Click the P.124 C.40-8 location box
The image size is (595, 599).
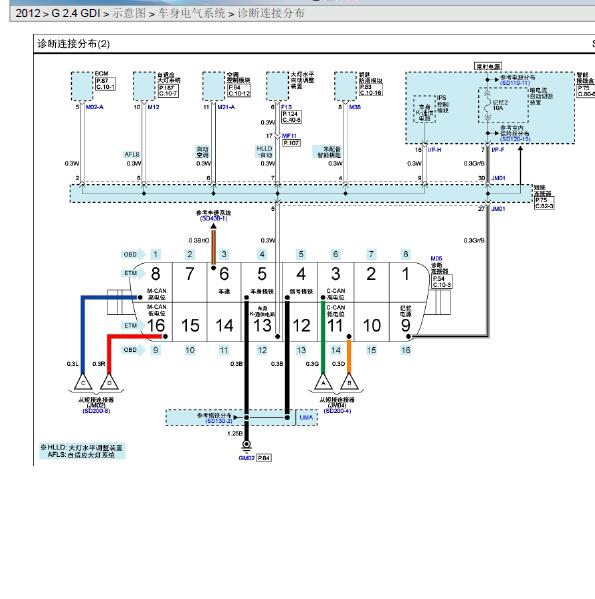[x=291, y=117]
